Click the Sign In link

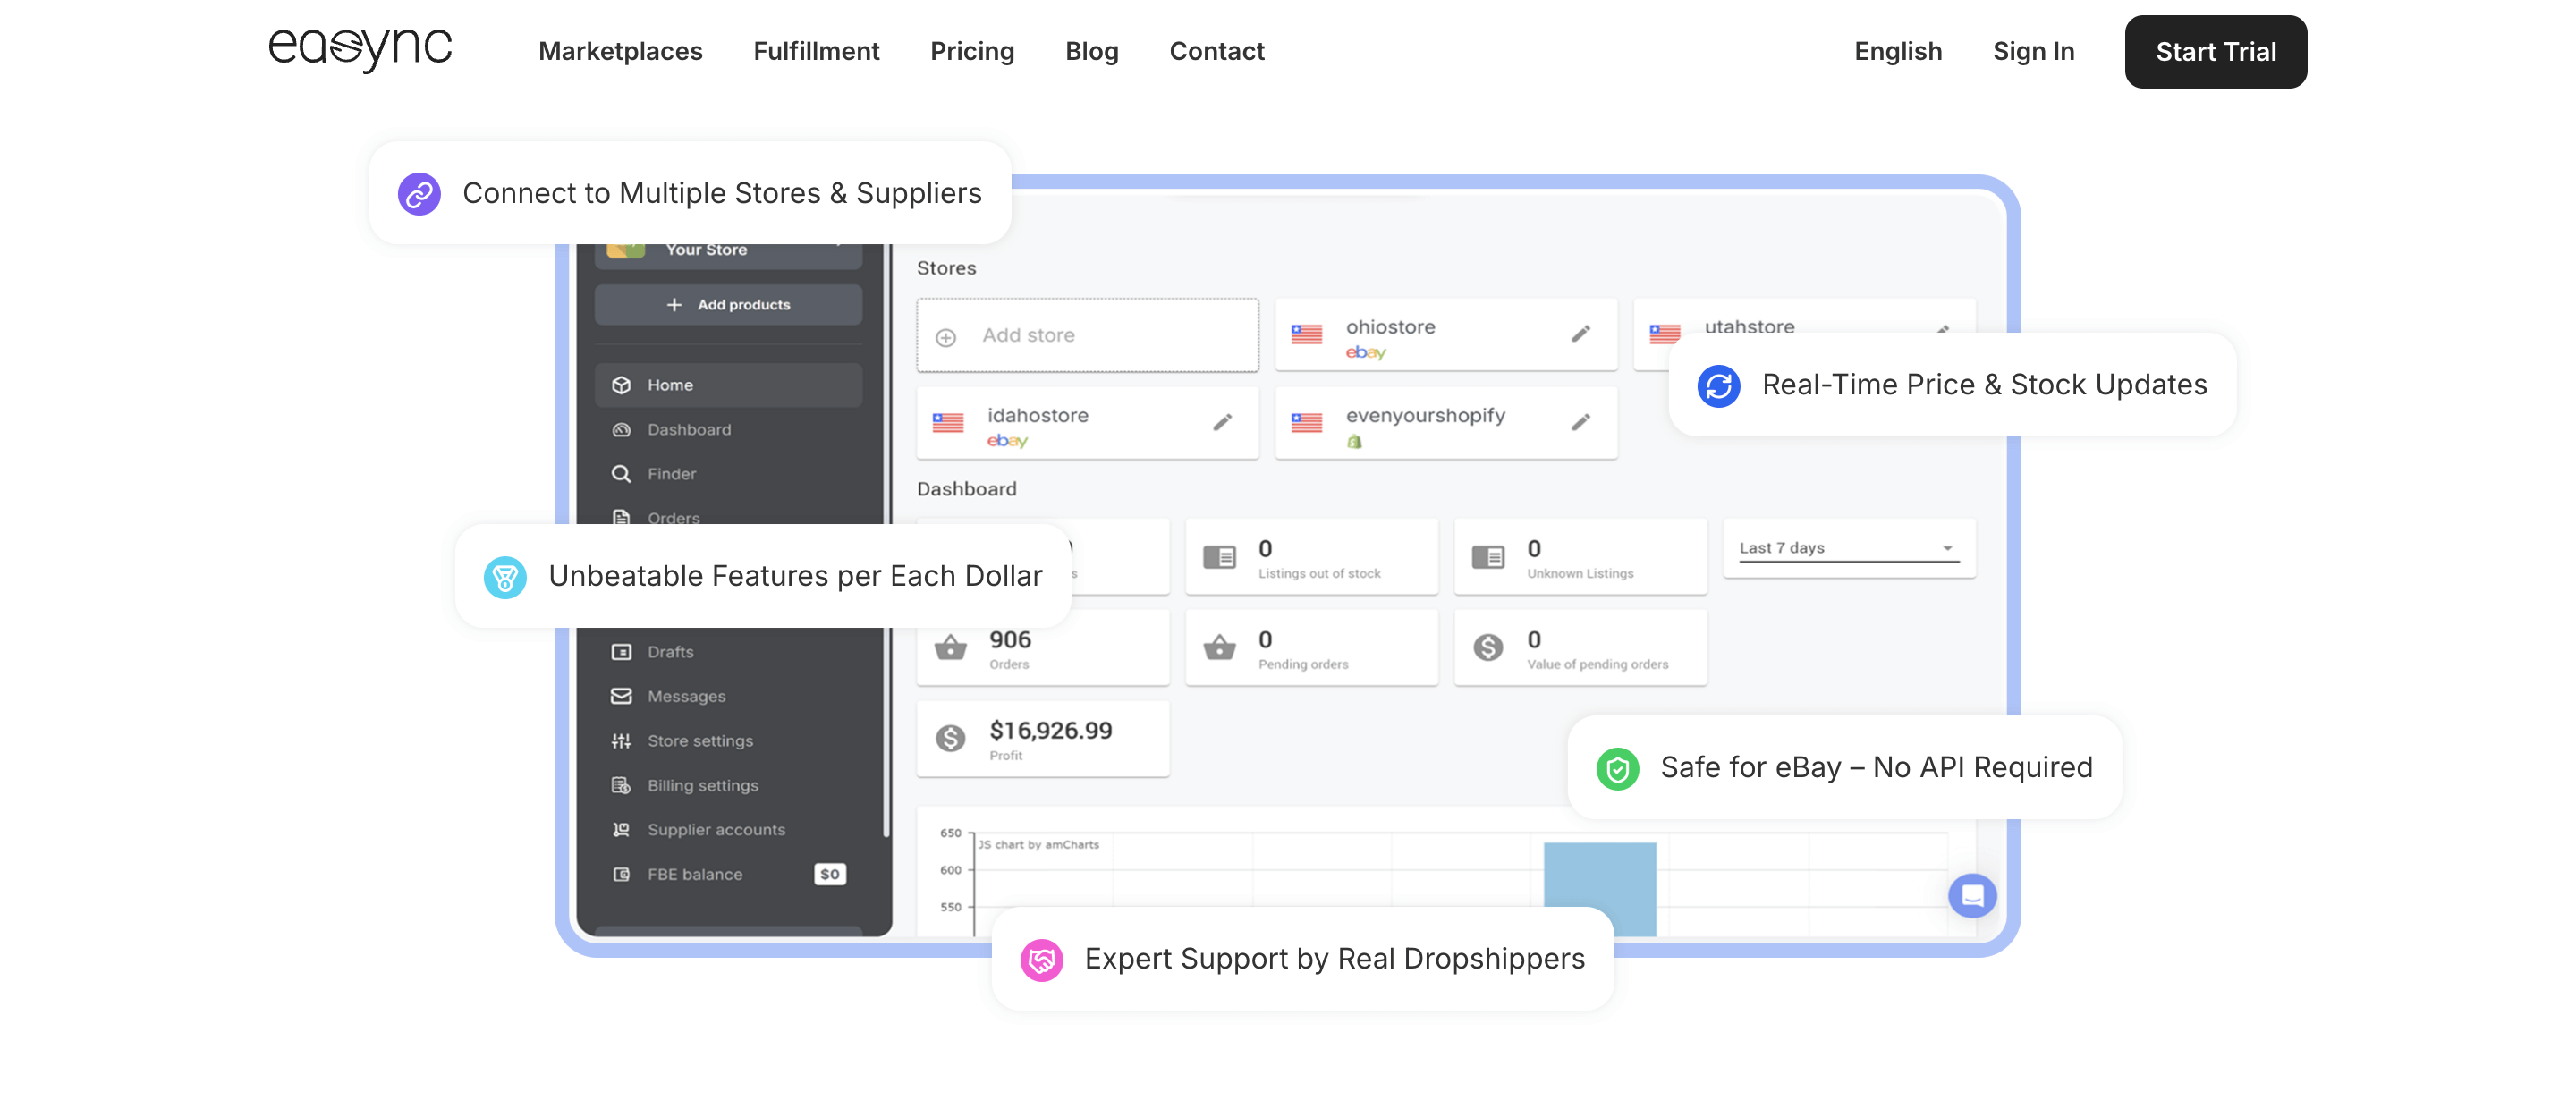(x=2032, y=51)
